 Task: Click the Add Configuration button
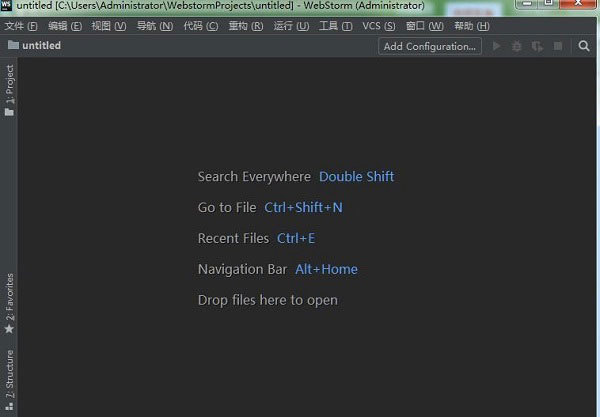coord(430,46)
